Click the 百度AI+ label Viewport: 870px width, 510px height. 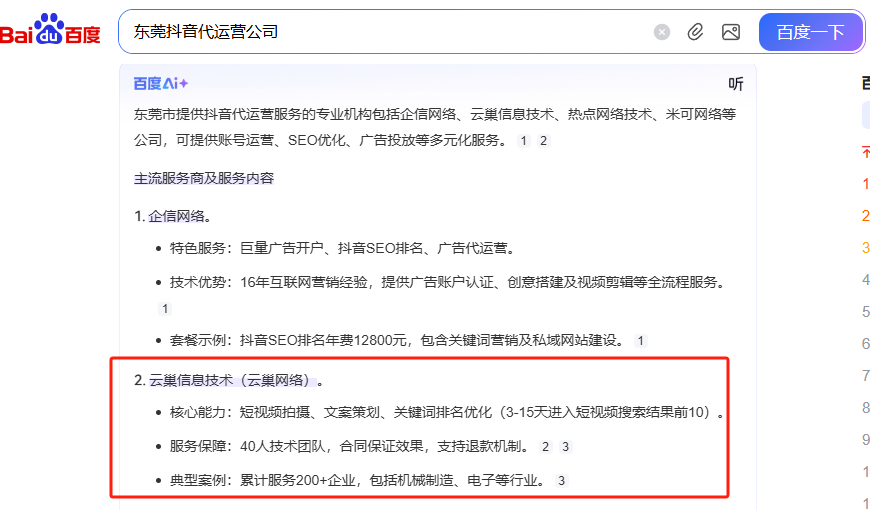pyautogui.click(x=161, y=84)
